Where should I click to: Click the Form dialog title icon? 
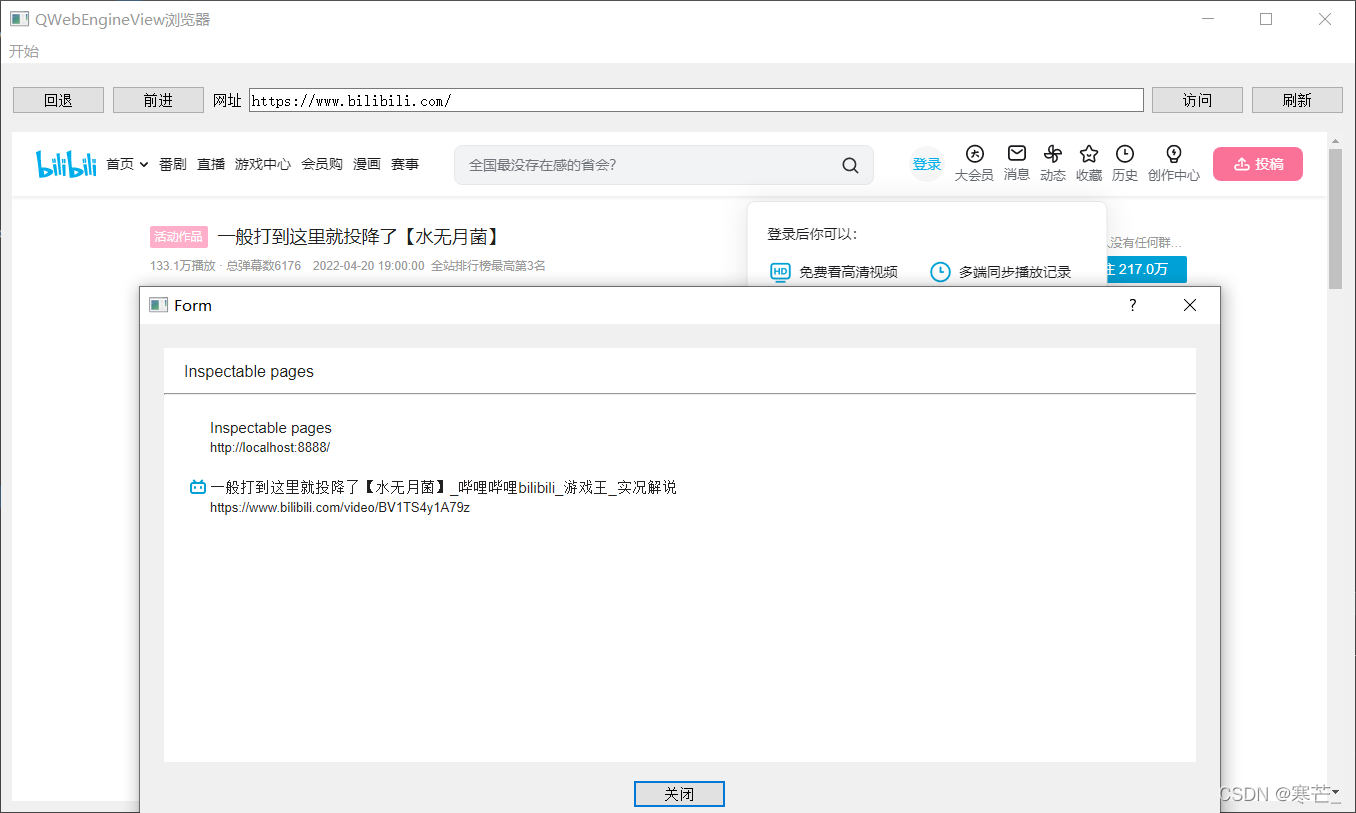coord(158,306)
